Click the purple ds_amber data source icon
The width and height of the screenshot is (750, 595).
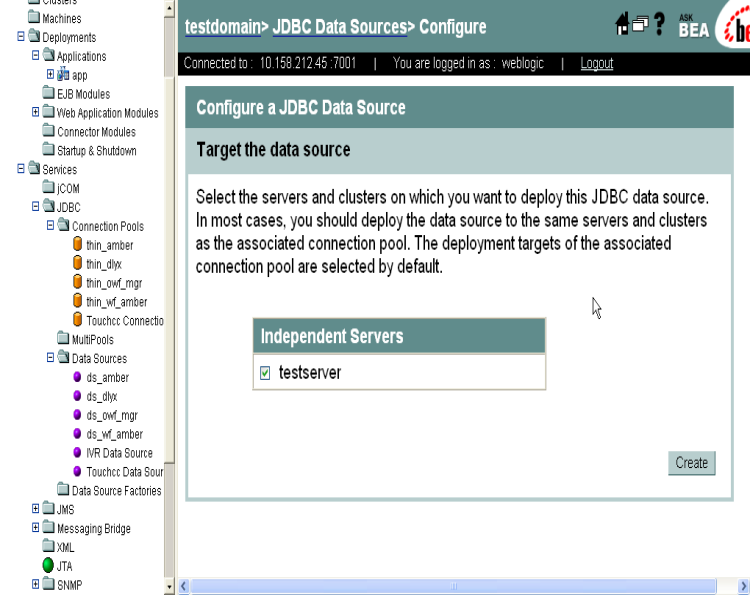click(77, 377)
